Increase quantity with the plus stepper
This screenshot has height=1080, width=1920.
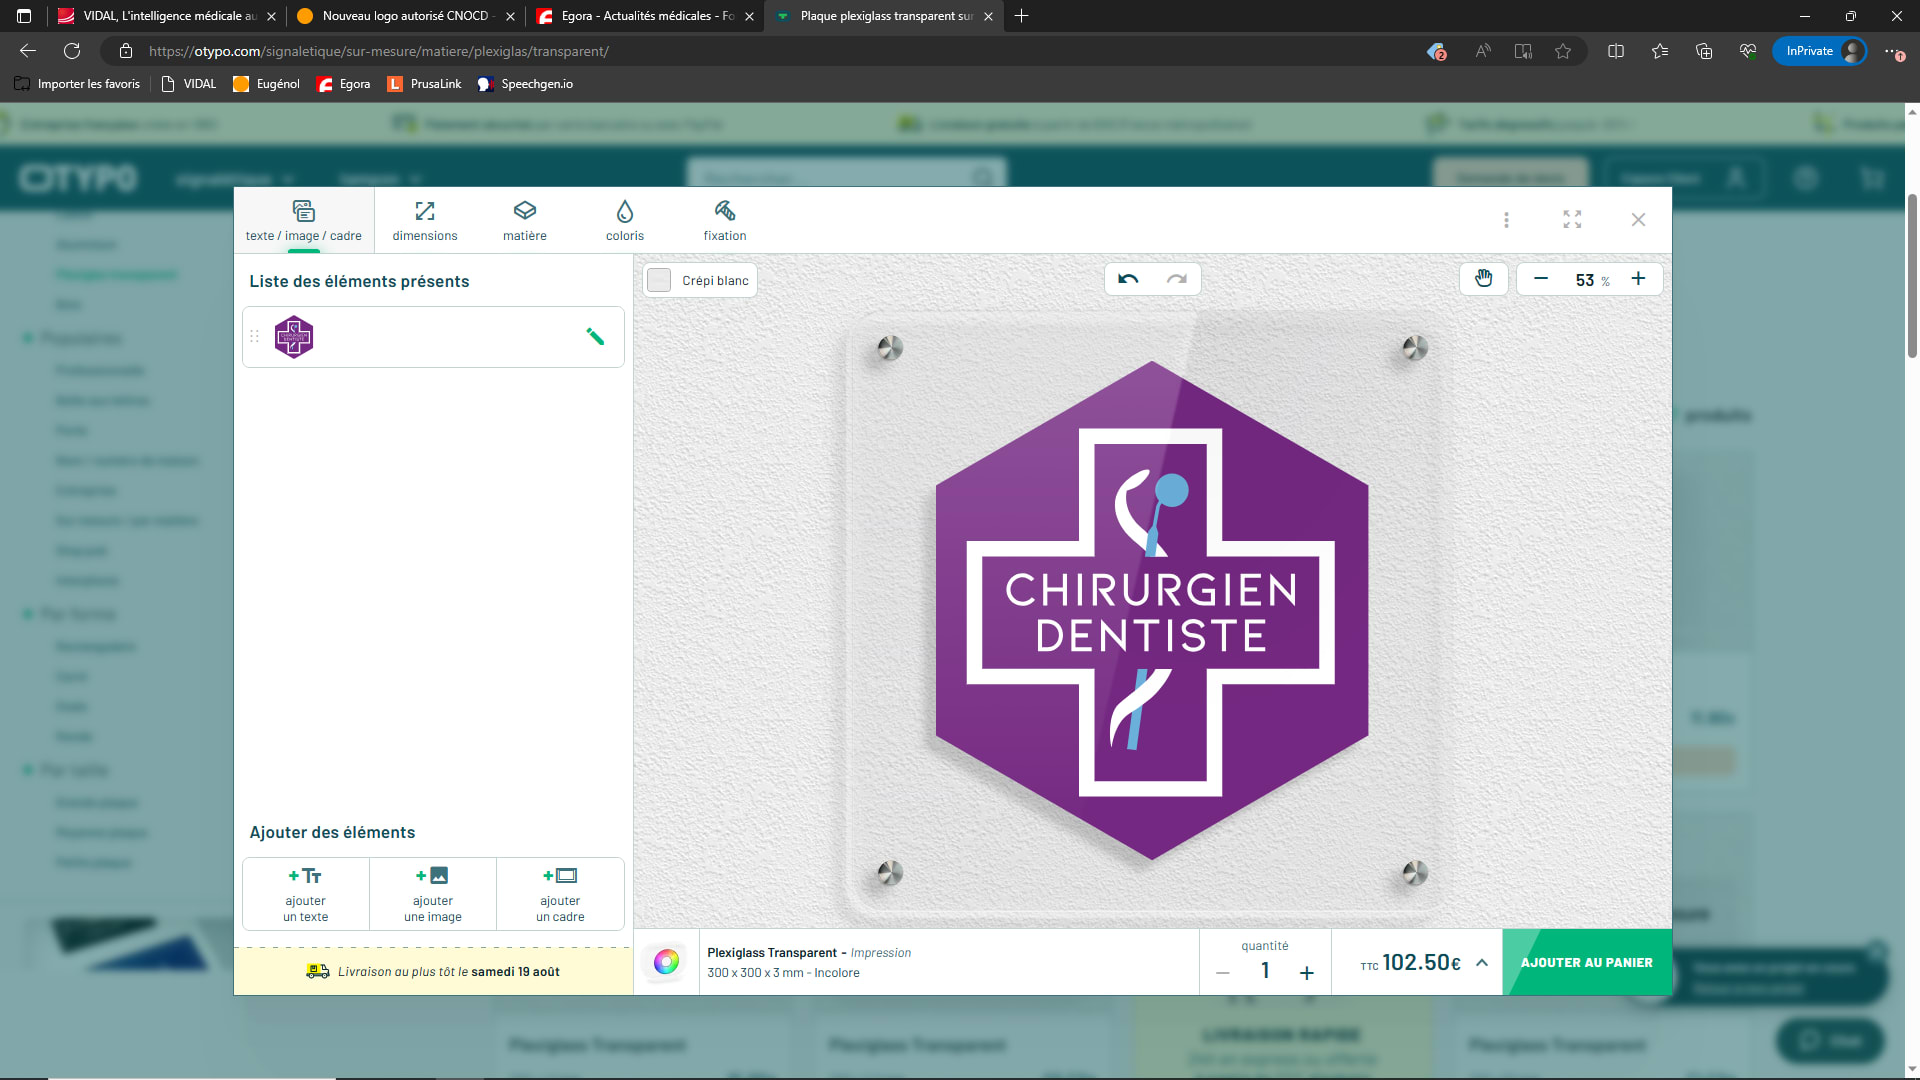[x=1306, y=972]
